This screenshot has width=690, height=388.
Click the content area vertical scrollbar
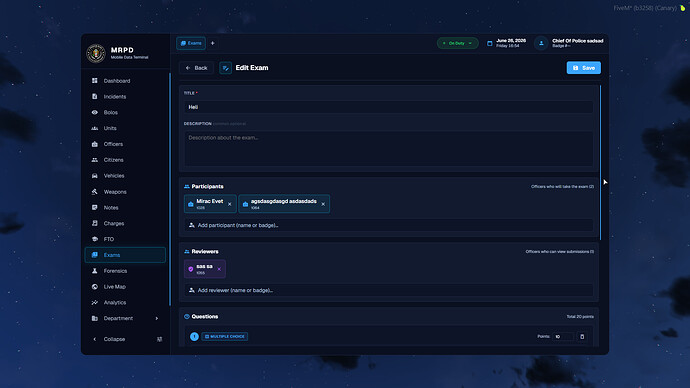tap(600, 163)
